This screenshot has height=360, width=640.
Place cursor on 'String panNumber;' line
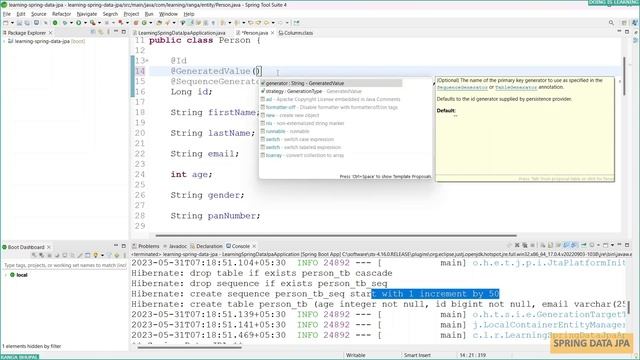coord(215,216)
